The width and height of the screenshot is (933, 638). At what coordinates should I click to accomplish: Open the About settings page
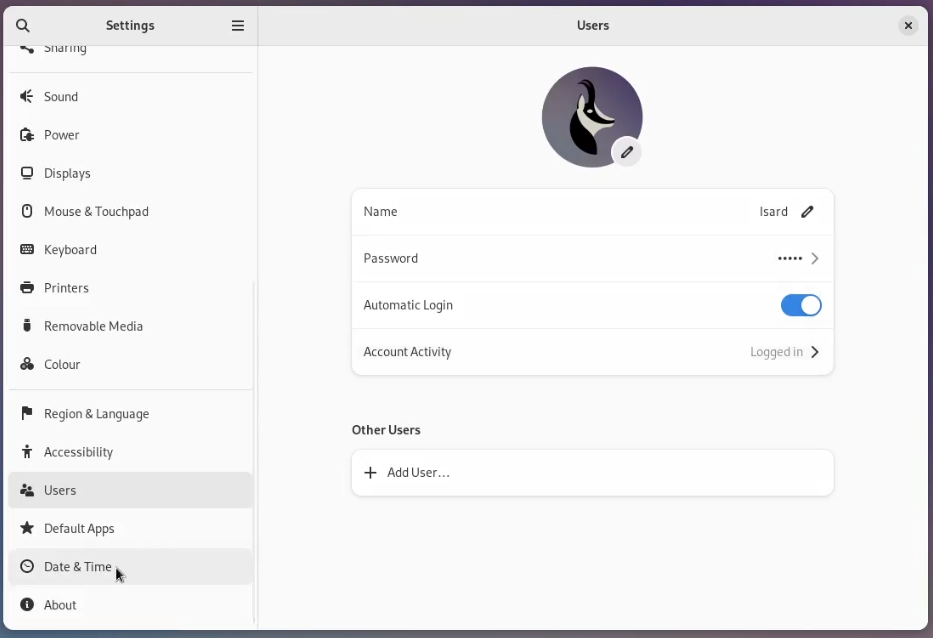pos(60,605)
